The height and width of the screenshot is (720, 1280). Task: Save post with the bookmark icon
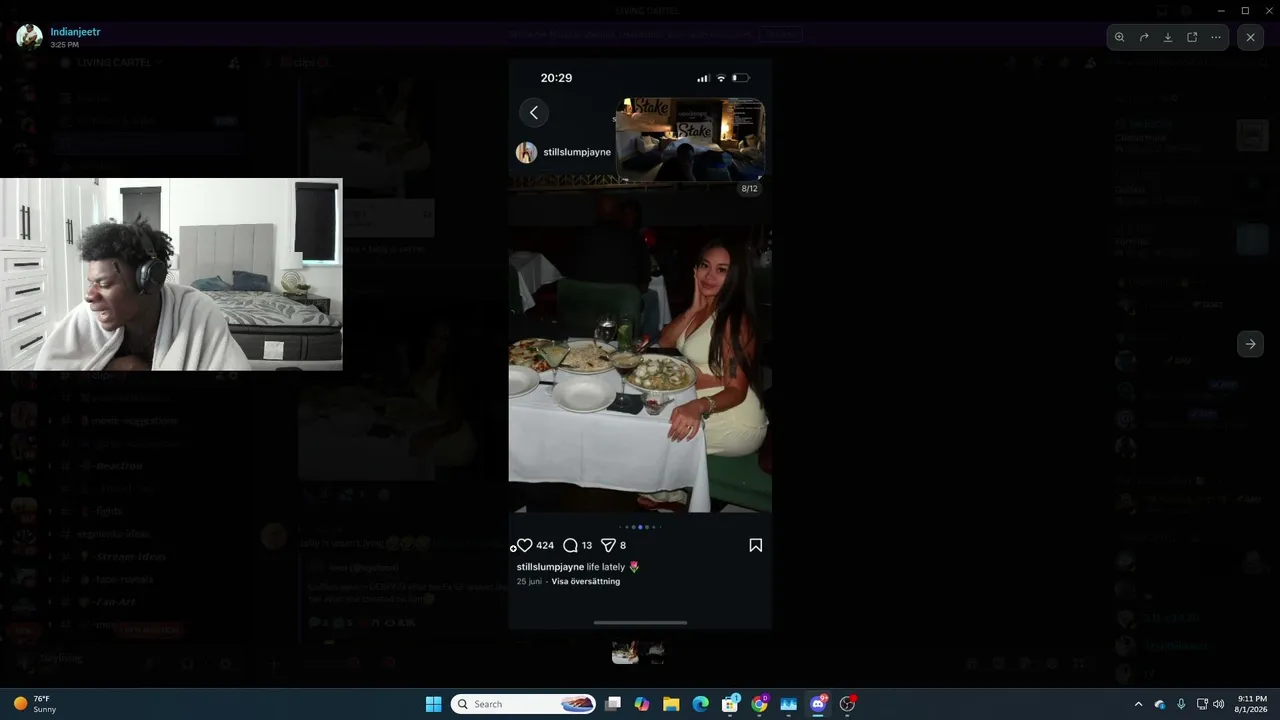(756, 545)
